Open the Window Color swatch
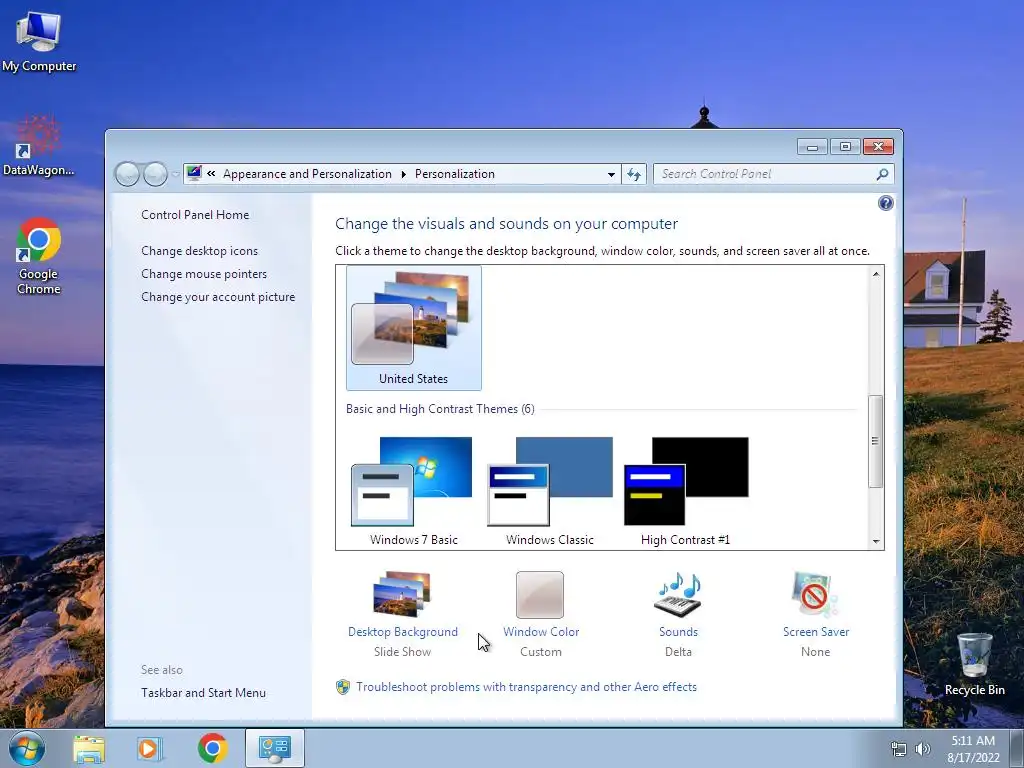This screenshot has height=768, width=1024. pyautogui.click(x=539, y=594)
